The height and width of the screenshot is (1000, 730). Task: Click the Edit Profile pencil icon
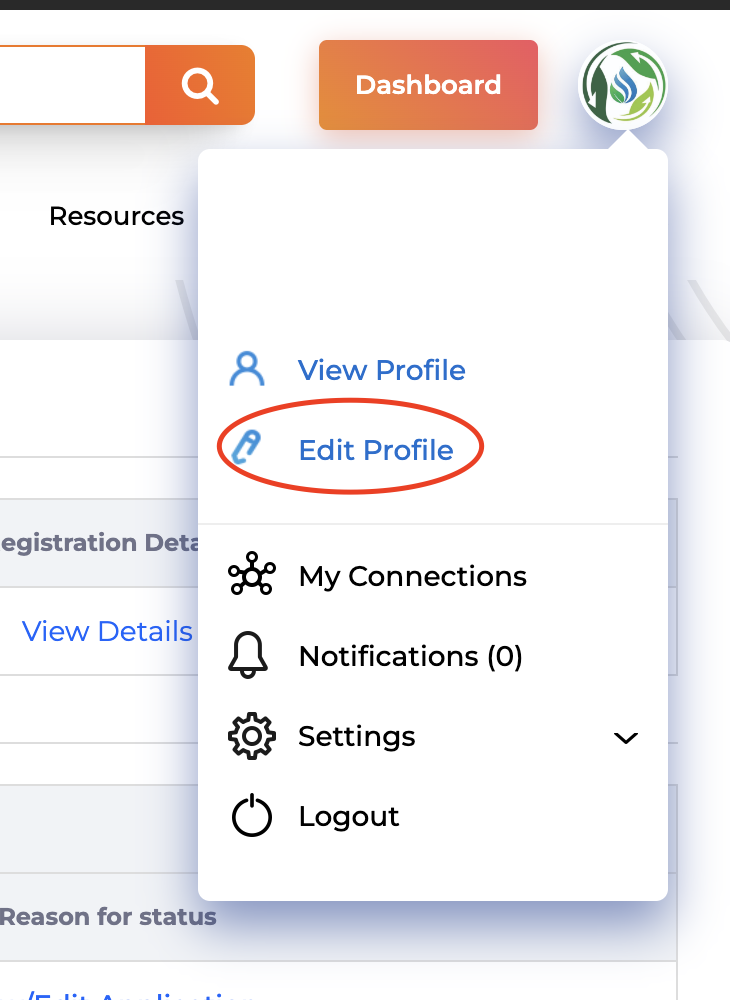point(246,449)
